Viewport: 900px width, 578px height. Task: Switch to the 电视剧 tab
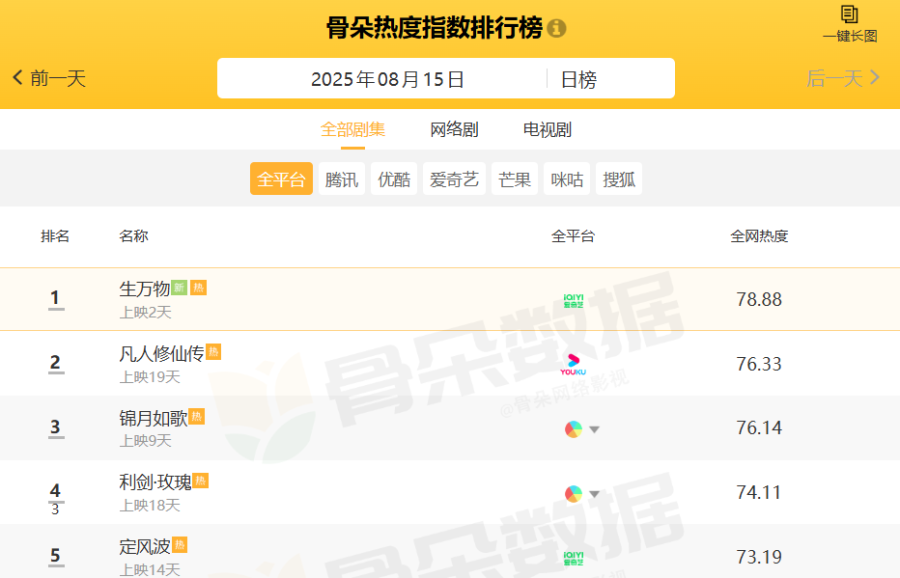(x=547, y=130)
